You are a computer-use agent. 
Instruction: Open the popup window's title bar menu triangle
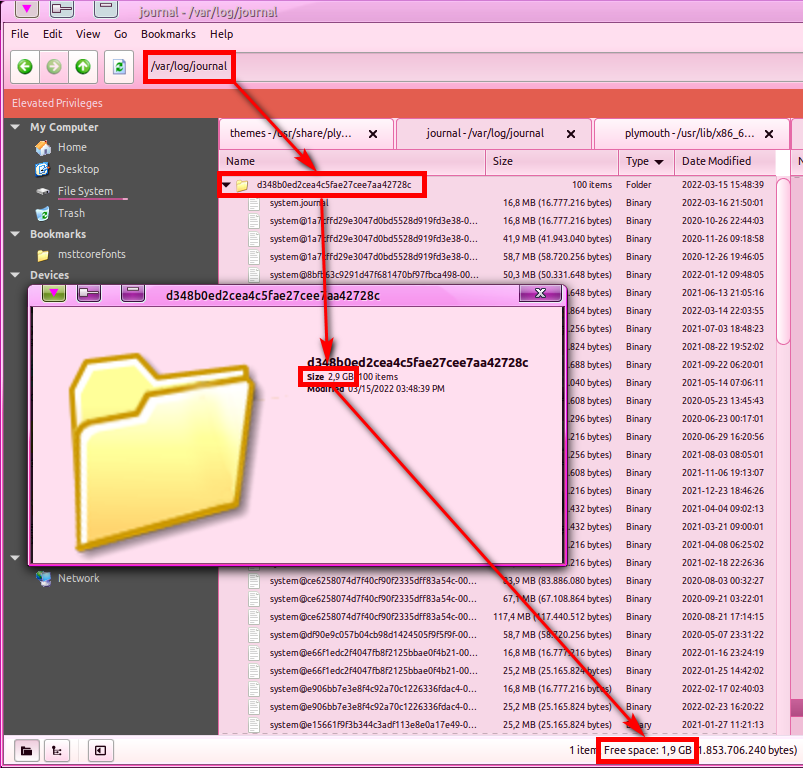coord(54,293)
